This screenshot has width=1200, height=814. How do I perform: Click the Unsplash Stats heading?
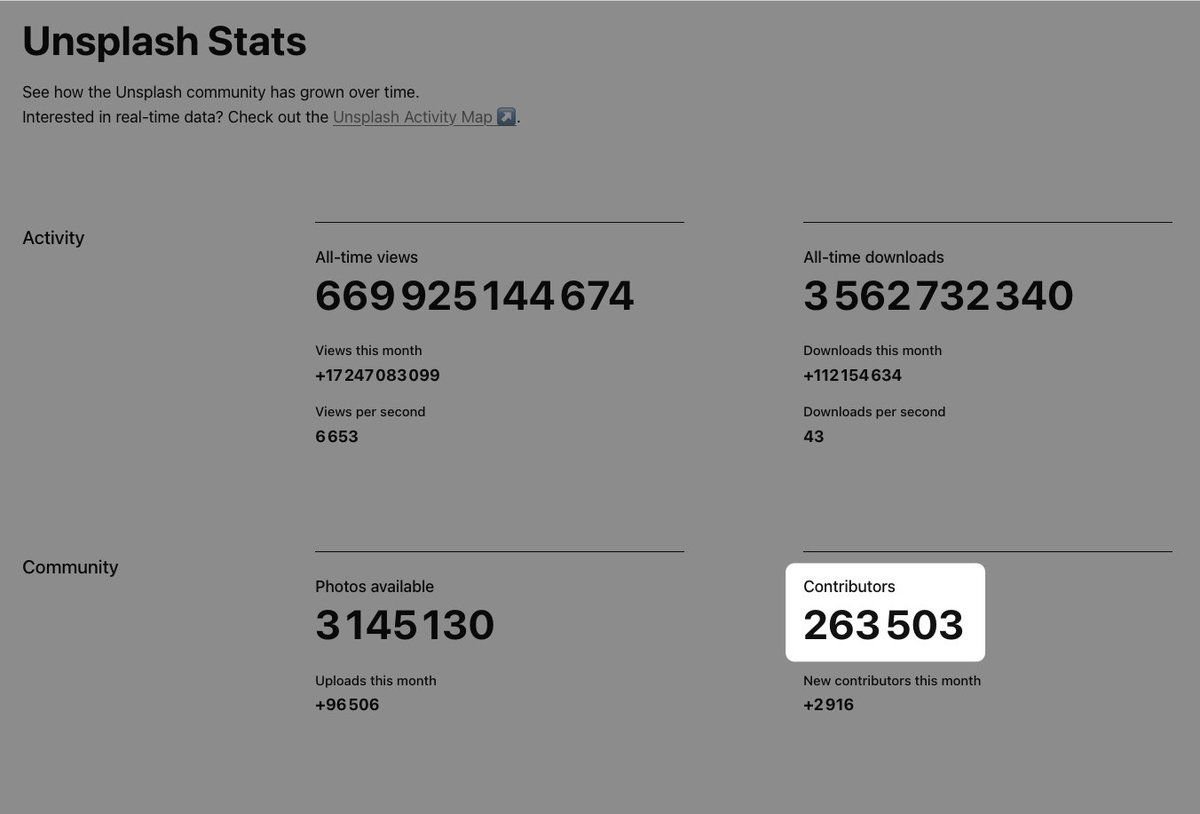coord(164,42)
